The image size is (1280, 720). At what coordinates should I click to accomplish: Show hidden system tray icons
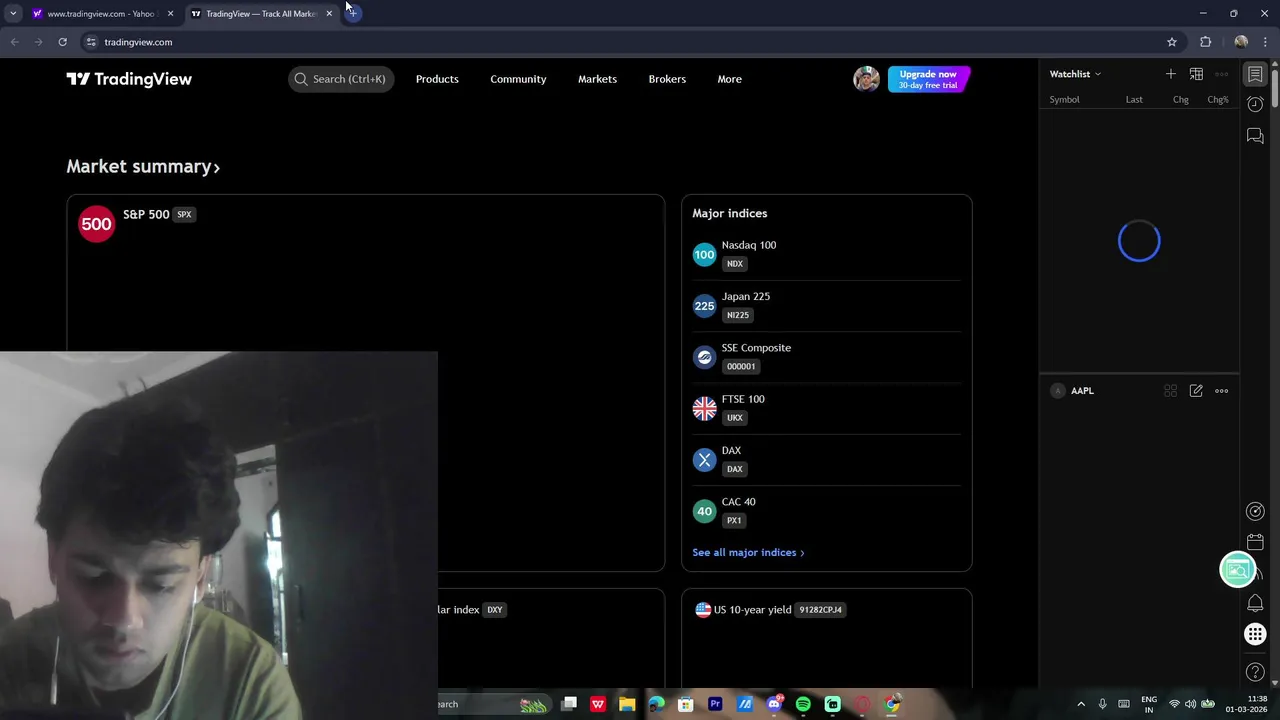pos(1081,704)
